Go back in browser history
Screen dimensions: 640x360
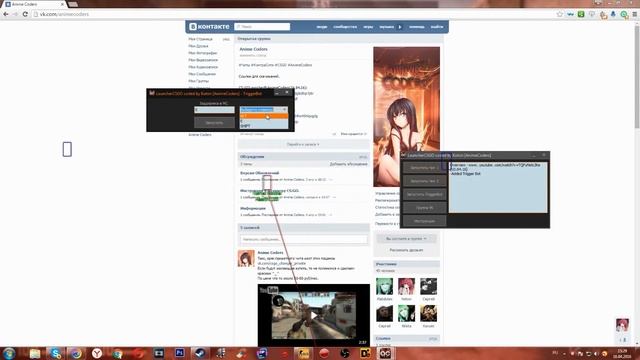tap(6, 14)
